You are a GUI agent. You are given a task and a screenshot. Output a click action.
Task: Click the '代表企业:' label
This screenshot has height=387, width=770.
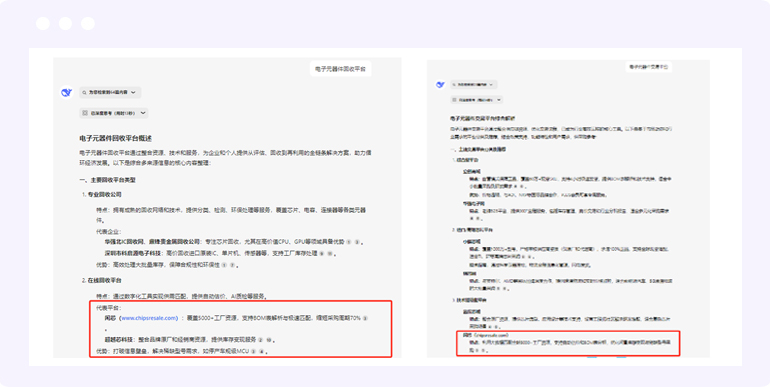109,231
